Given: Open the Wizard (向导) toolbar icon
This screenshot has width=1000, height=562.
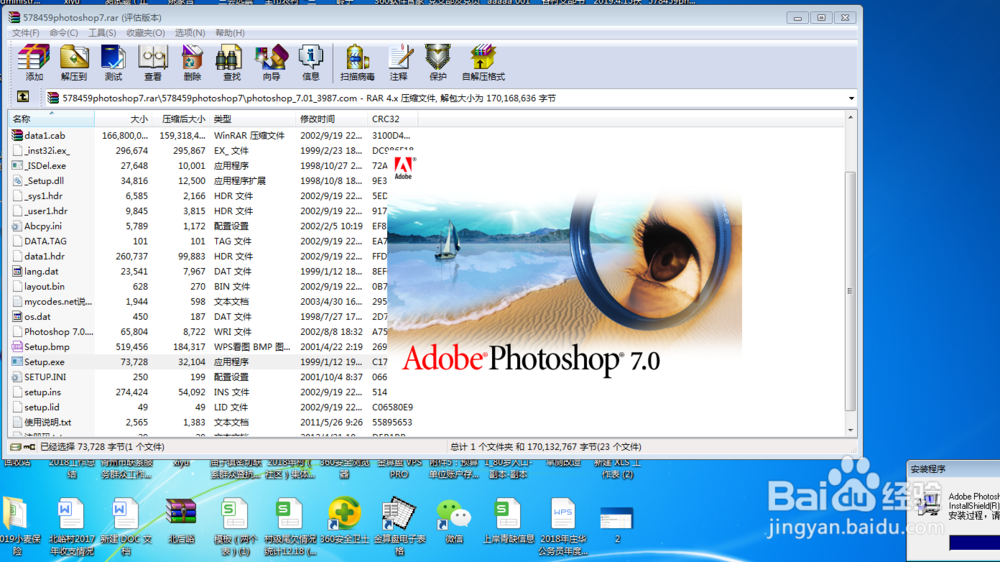Looking at the screenshot, I should [271, 63].
